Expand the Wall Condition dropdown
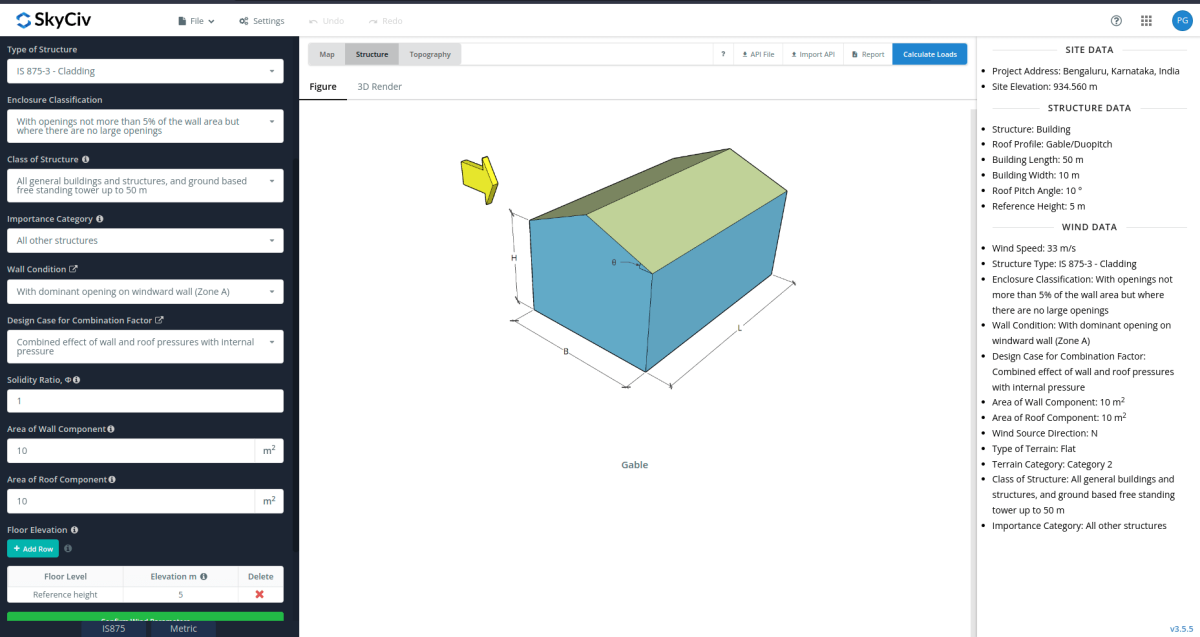This screenshot has height=637, width=1200. tap(145, 291)
